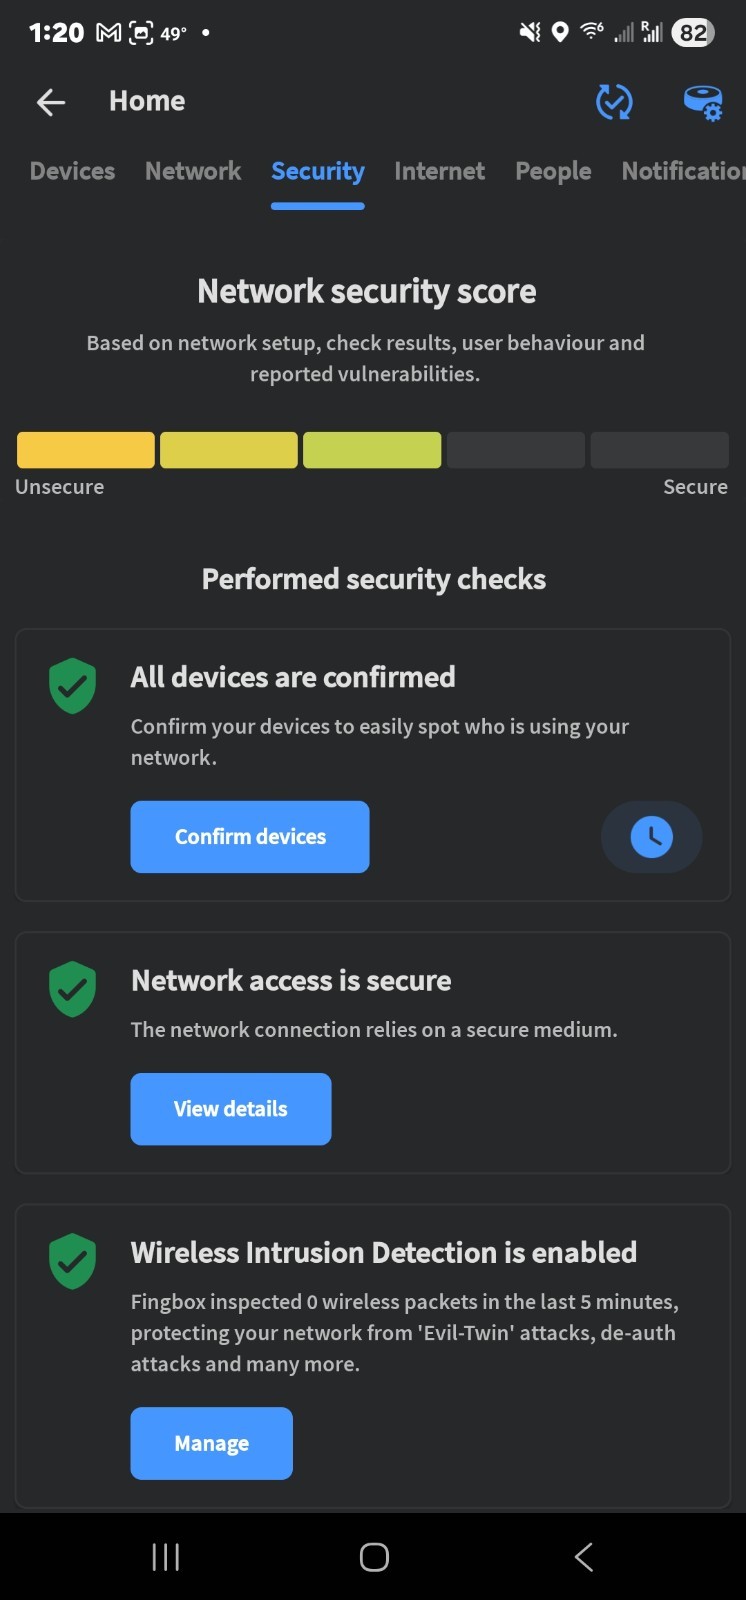This screenshot has height=1600, width=746.
Task: Open the People tab
Action: tap(553, 171)
